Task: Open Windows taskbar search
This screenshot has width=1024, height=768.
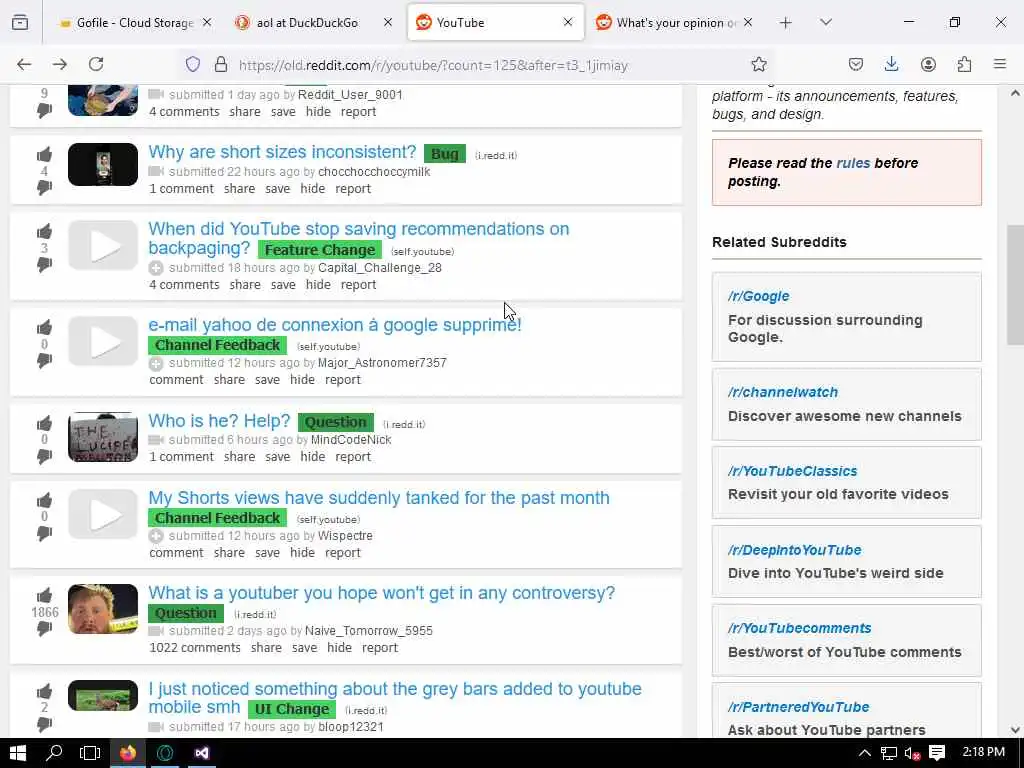Action: tap(54, 753)
